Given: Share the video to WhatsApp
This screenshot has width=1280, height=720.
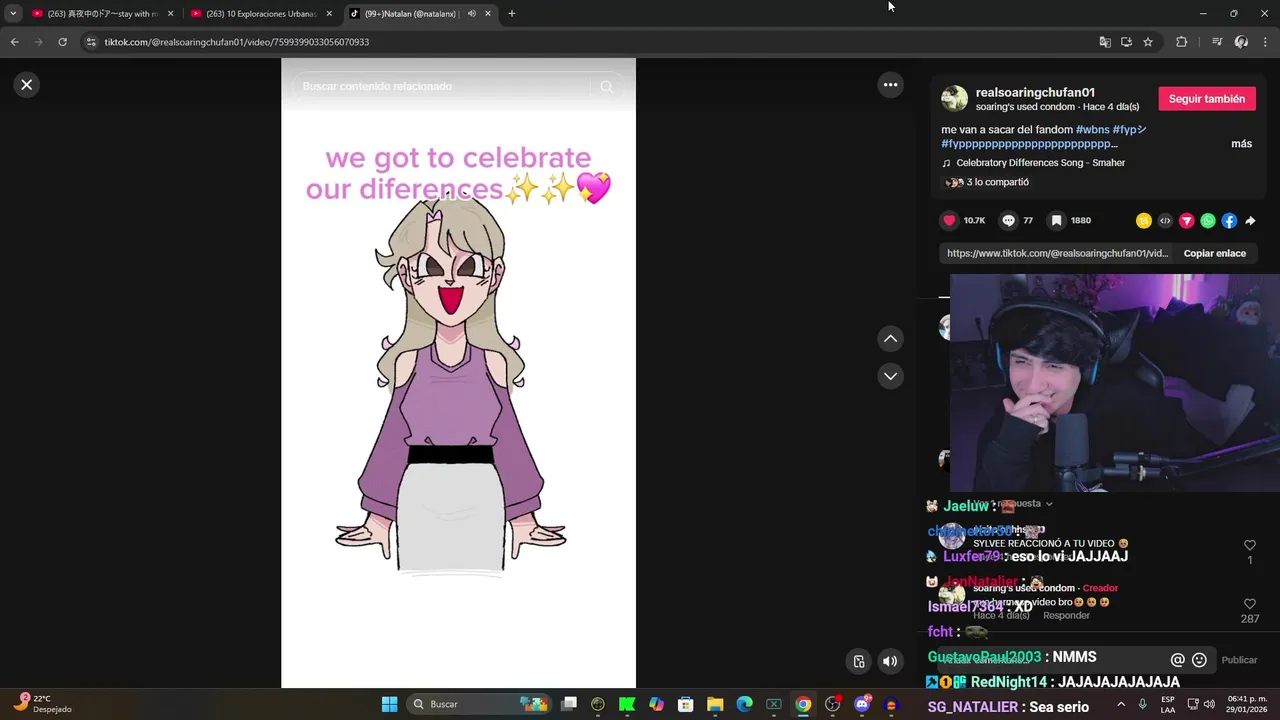Looking at the screenshot, I should pos(1208,221).
